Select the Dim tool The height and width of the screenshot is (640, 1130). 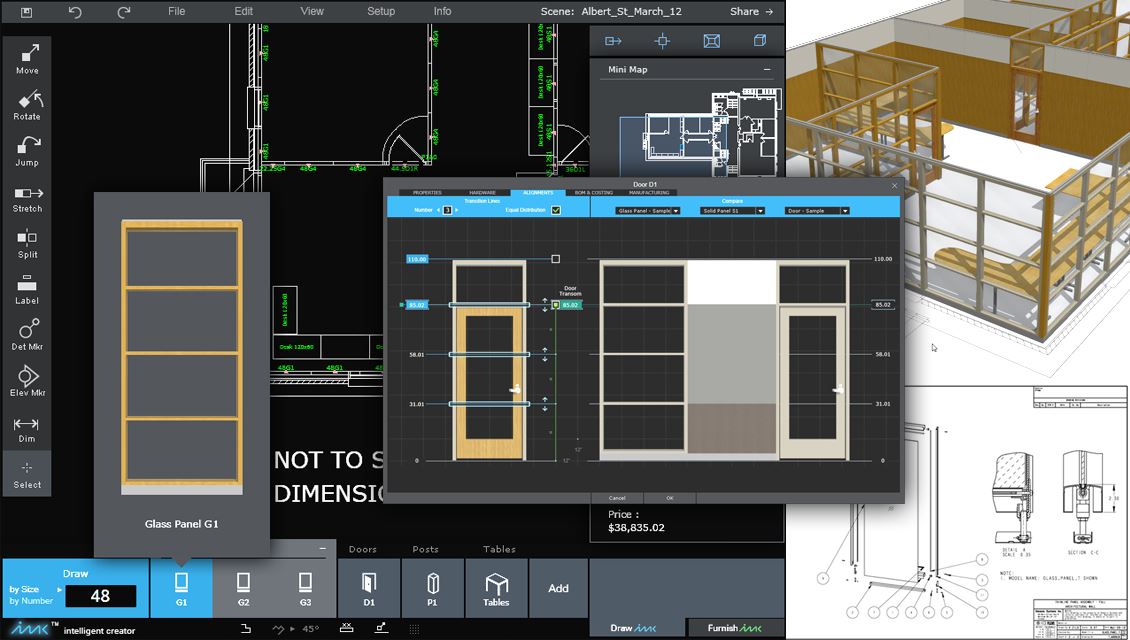click(27, 428)
